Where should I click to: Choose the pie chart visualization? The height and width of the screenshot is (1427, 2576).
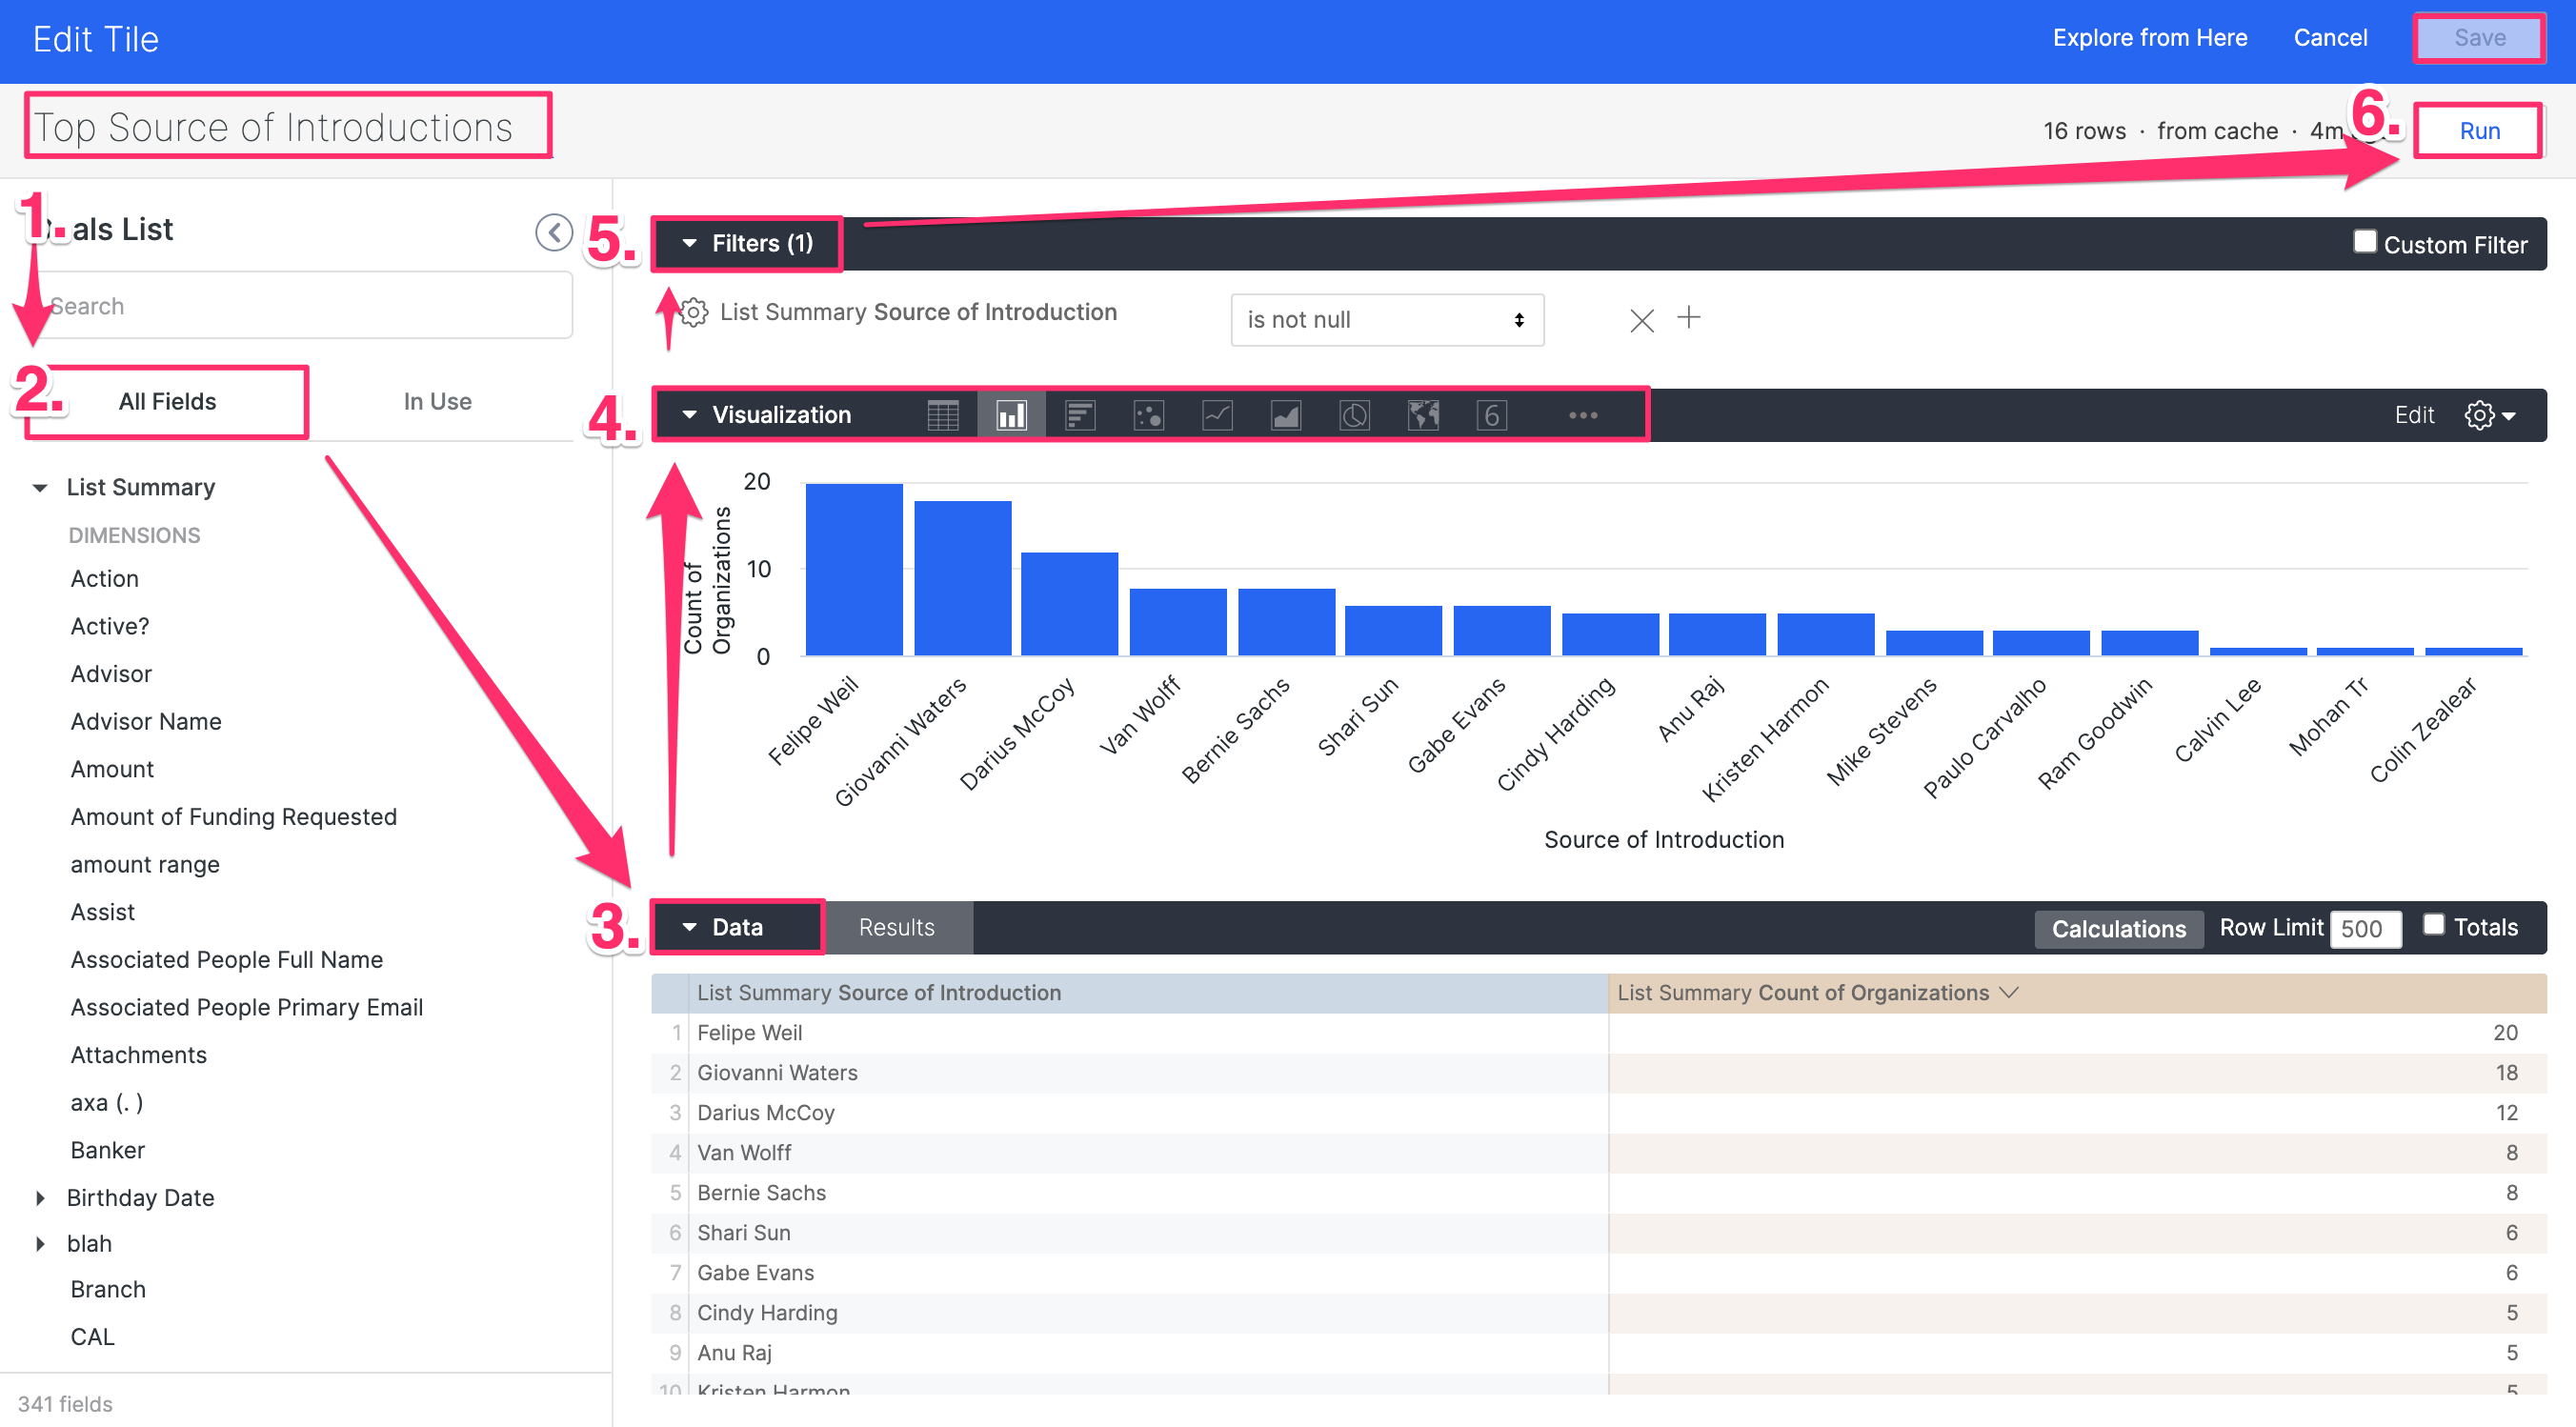pos(1353,414)
